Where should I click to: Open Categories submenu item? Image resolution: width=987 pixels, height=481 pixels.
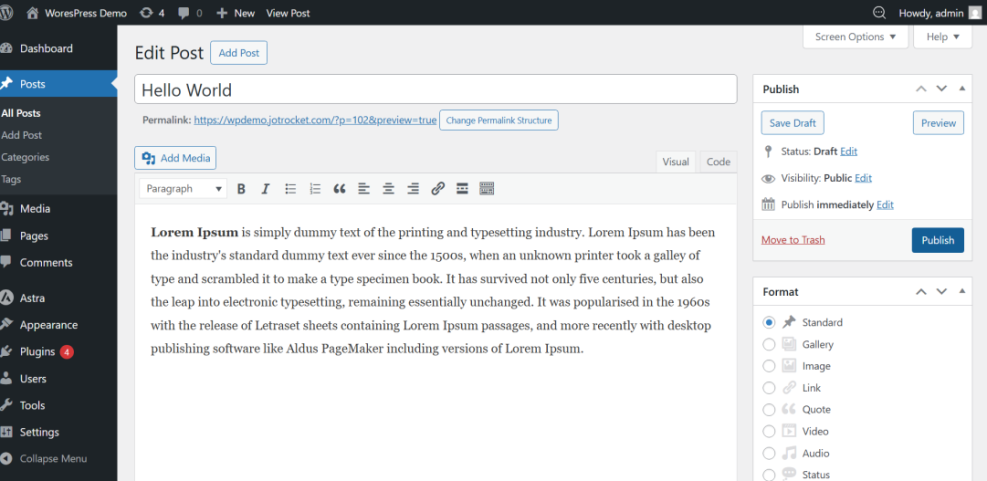tap(25, 157)
